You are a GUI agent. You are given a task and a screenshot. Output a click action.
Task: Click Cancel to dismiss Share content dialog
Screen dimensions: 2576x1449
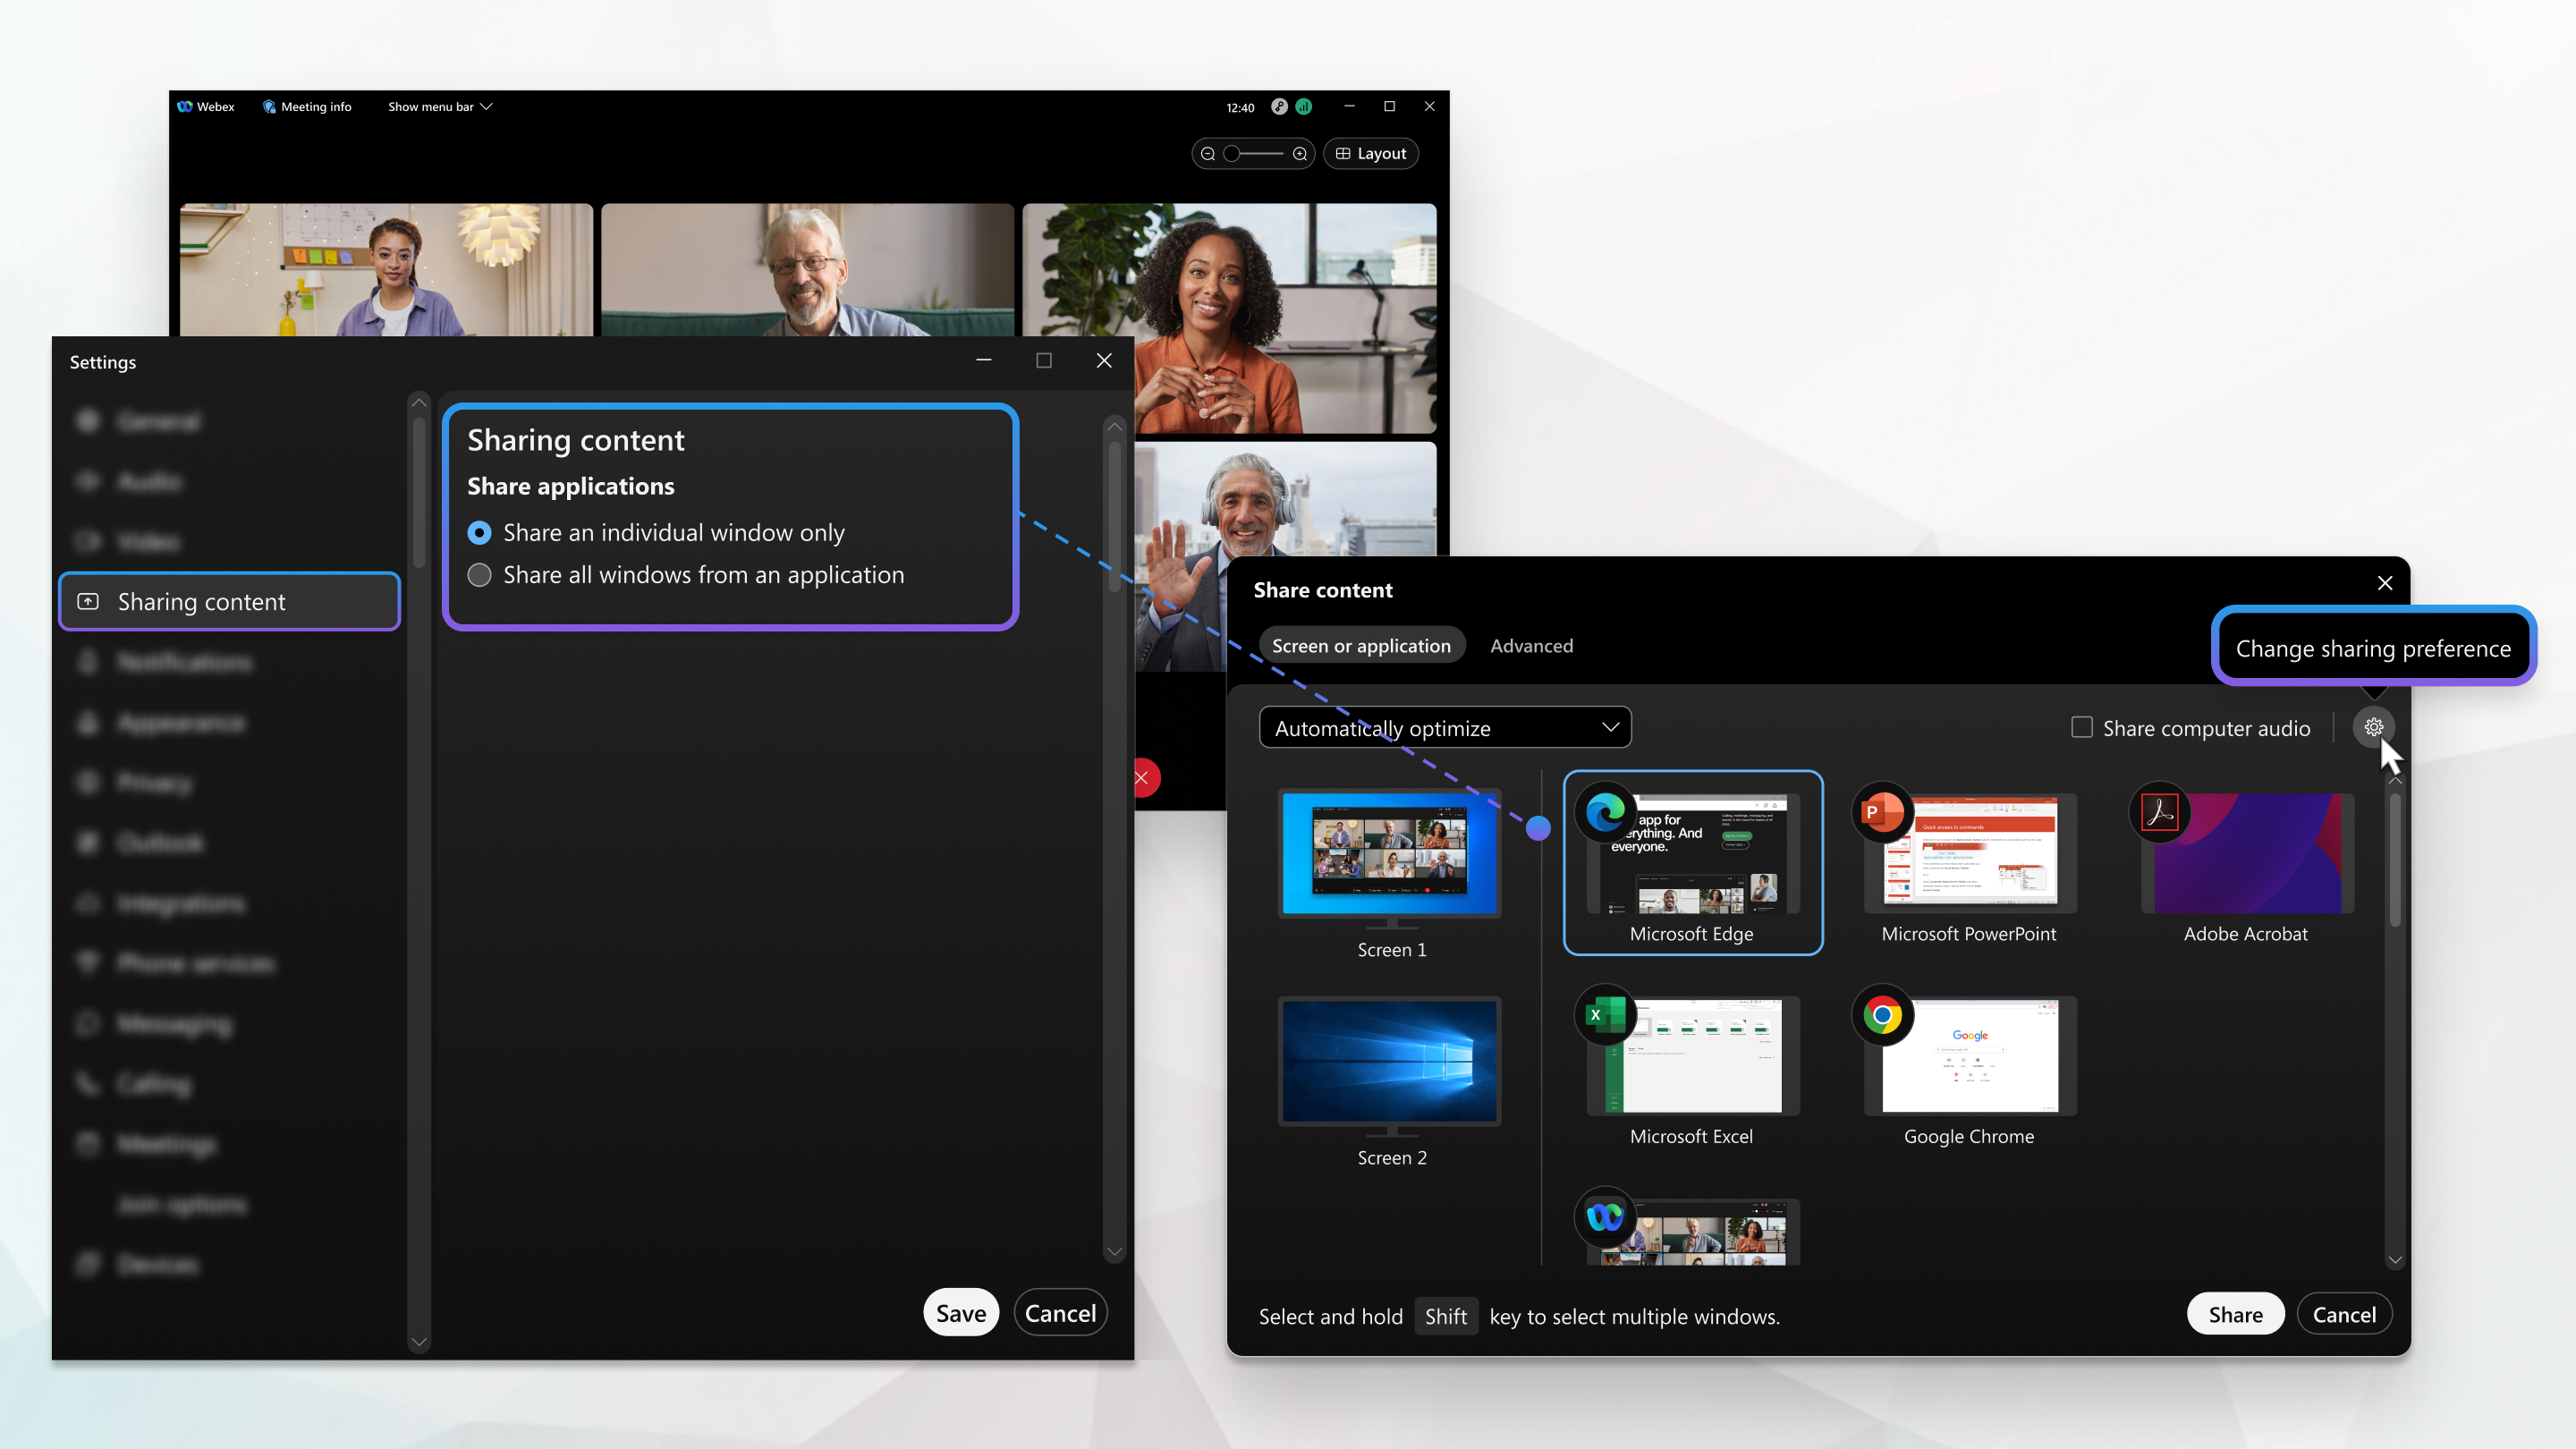[x=2344, y=1313]
